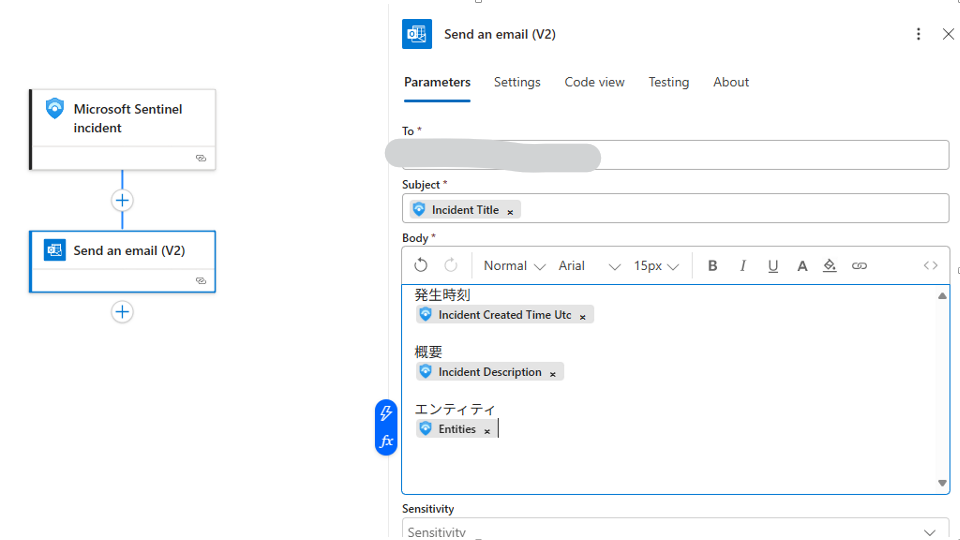This screenshot has height=540, width=960.
Task: Open the Send an email more options menu
Action: [x=918, y=34]
